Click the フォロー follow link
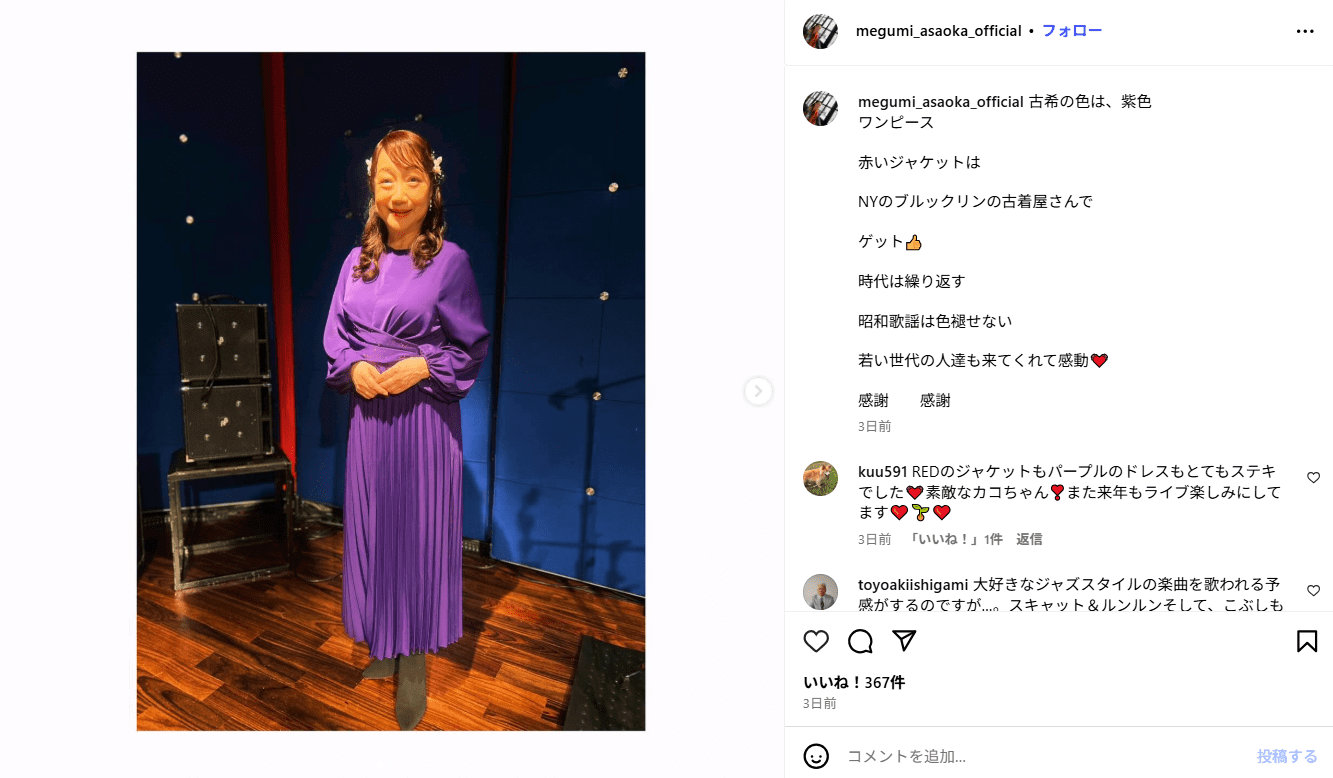The height and width of the screenshot is (778, 1333). click(1072, 31)
